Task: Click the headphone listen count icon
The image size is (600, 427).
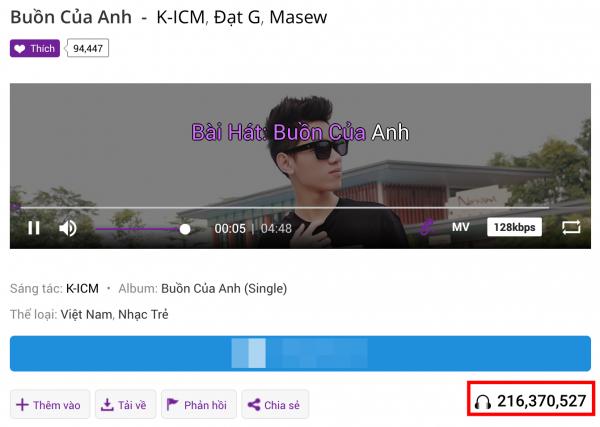Action: tap(482, 401)
